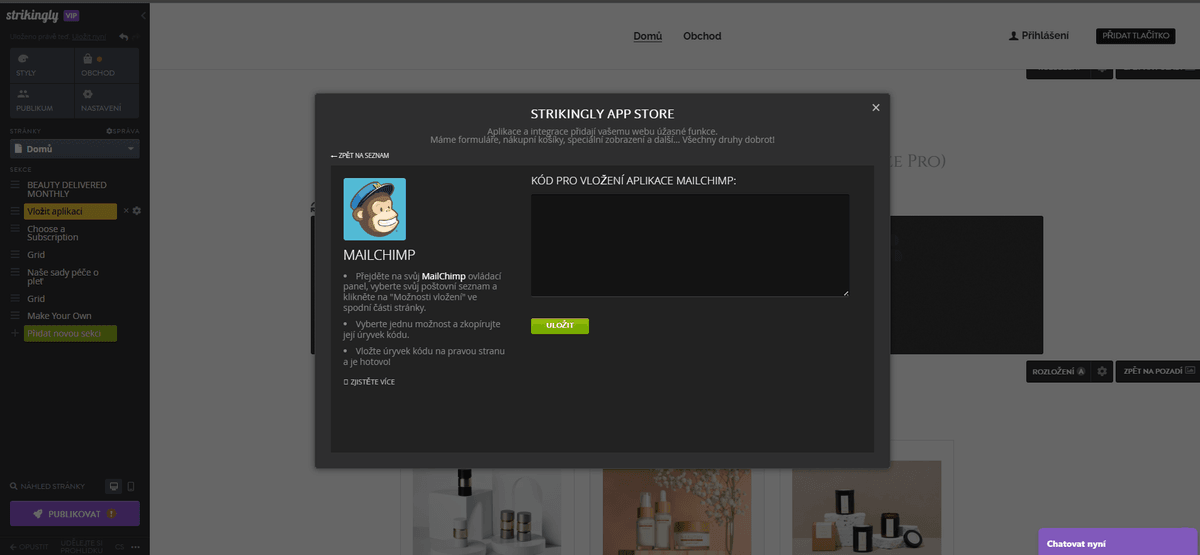Grab the drag handle of 'Make Your Own'

point(15,316)
